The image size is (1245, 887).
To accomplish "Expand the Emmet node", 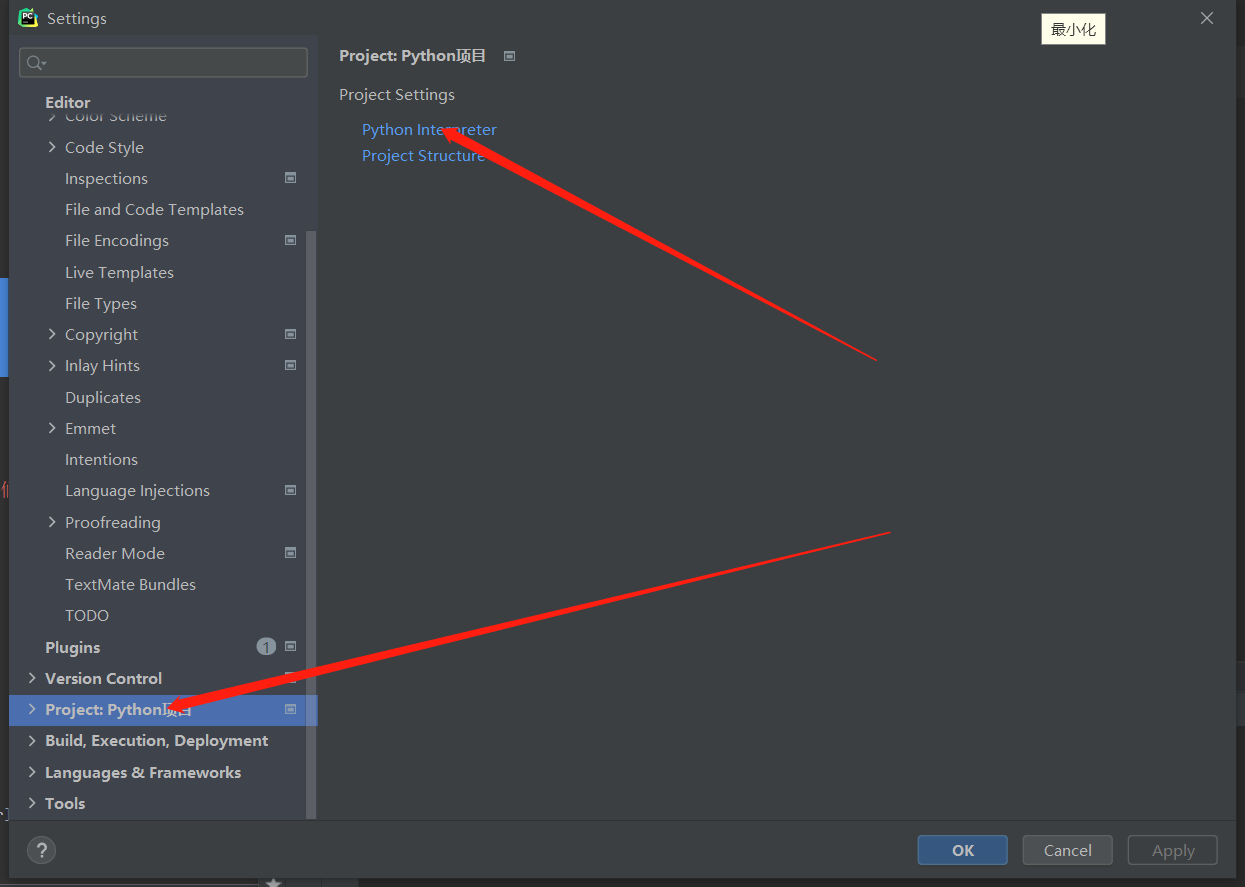I will point(52,428).
